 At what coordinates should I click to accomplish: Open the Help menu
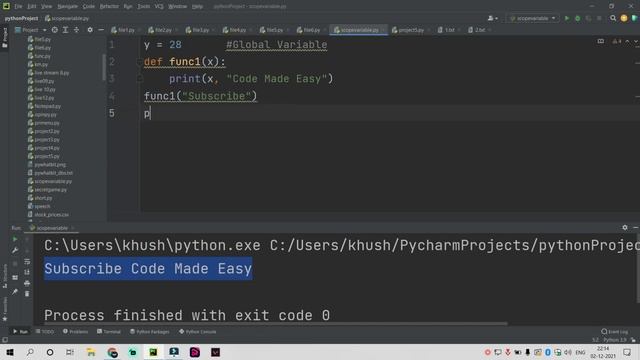tap(198, 6)
